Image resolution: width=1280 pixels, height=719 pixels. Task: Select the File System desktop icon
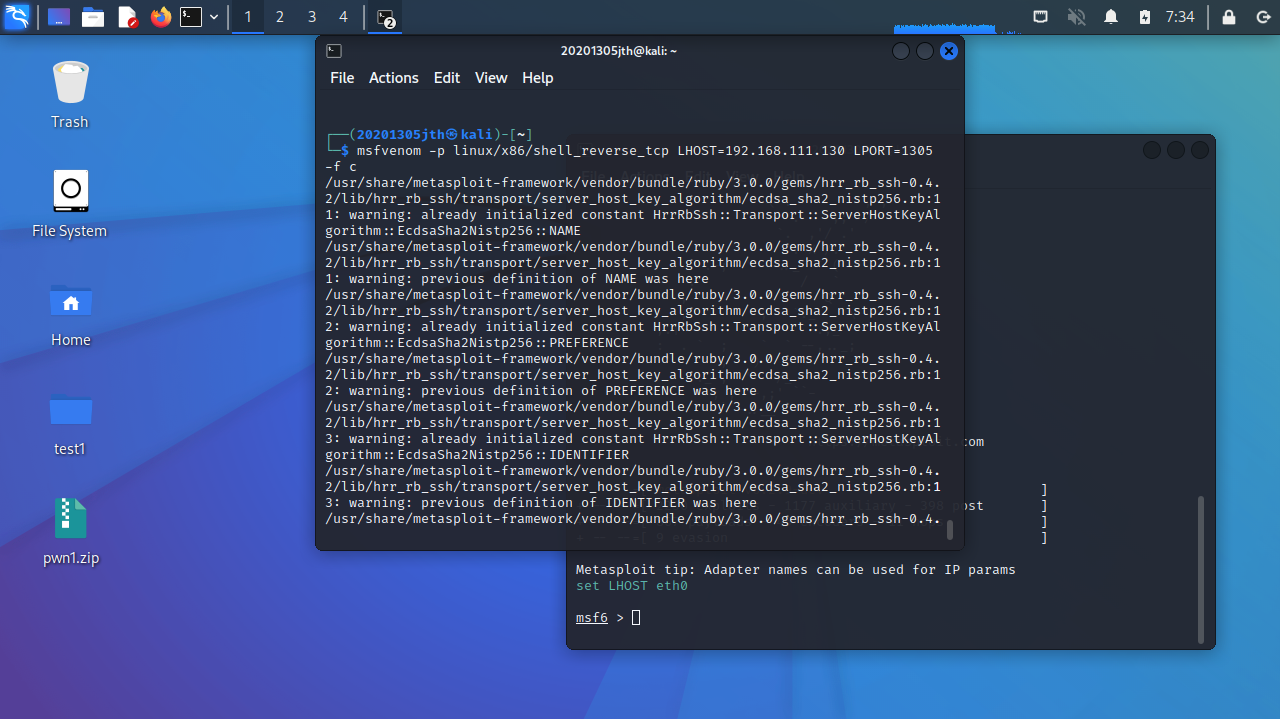pos(70,203)
